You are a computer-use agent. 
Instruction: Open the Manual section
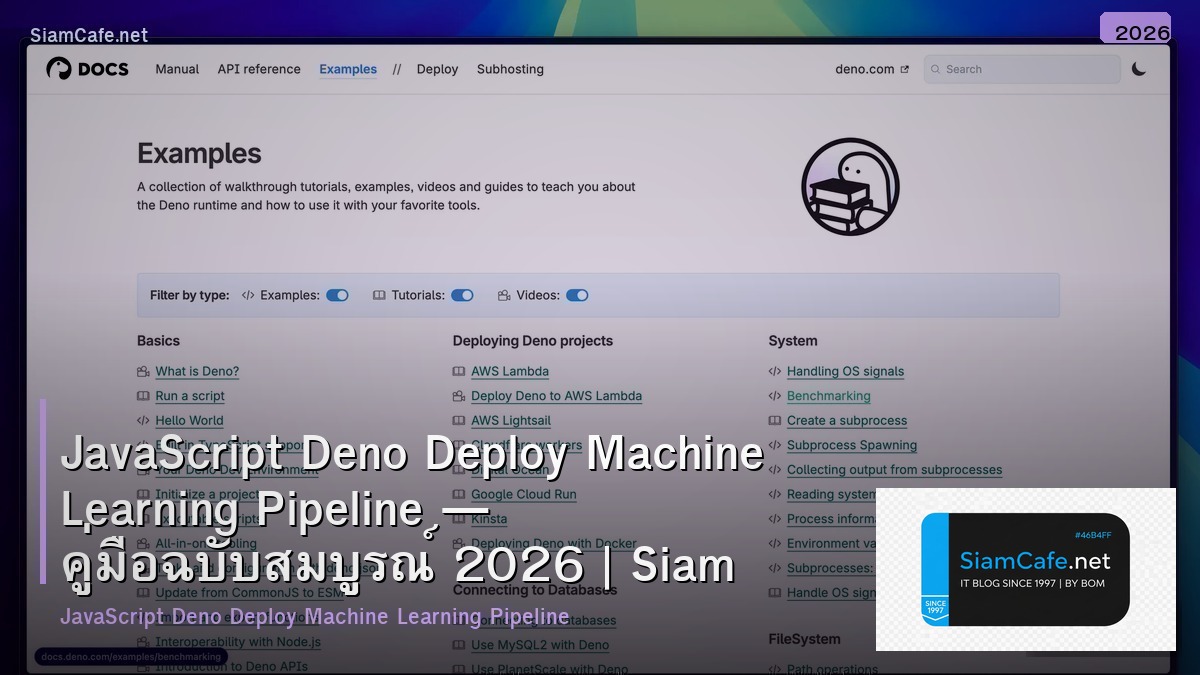[x=177, y=69]
